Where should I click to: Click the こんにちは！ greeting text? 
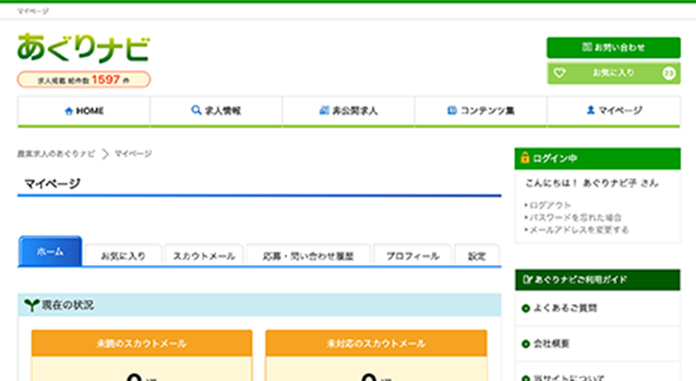pos(552,183)
